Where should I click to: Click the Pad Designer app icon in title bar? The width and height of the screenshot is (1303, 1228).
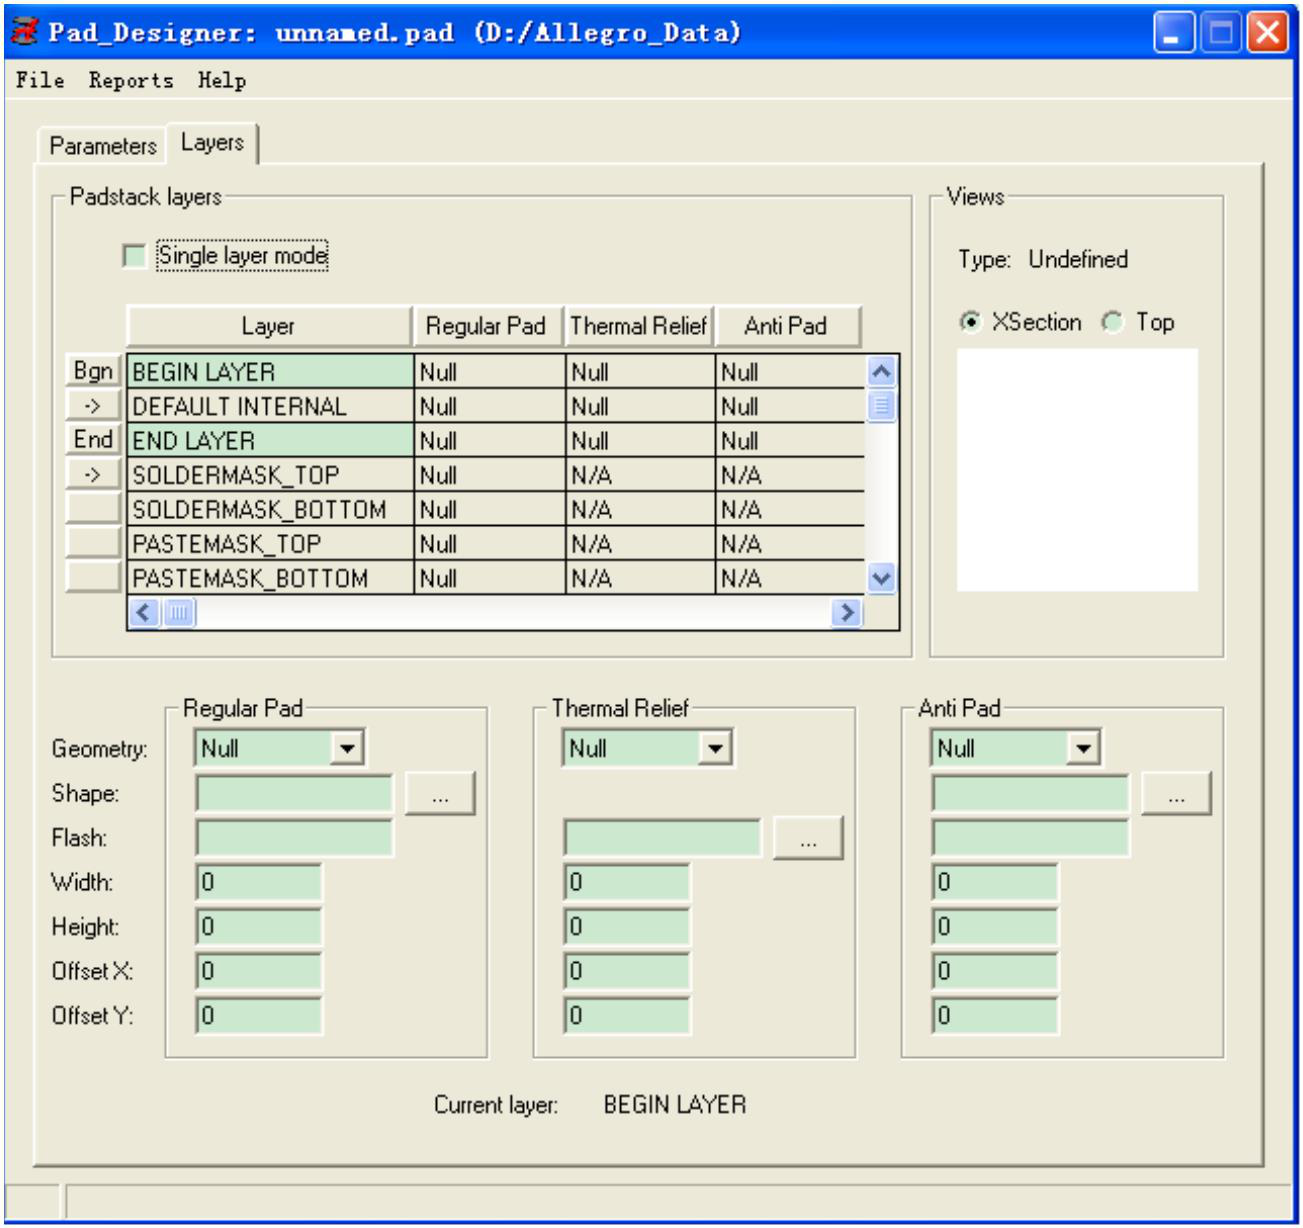point(24,32)
